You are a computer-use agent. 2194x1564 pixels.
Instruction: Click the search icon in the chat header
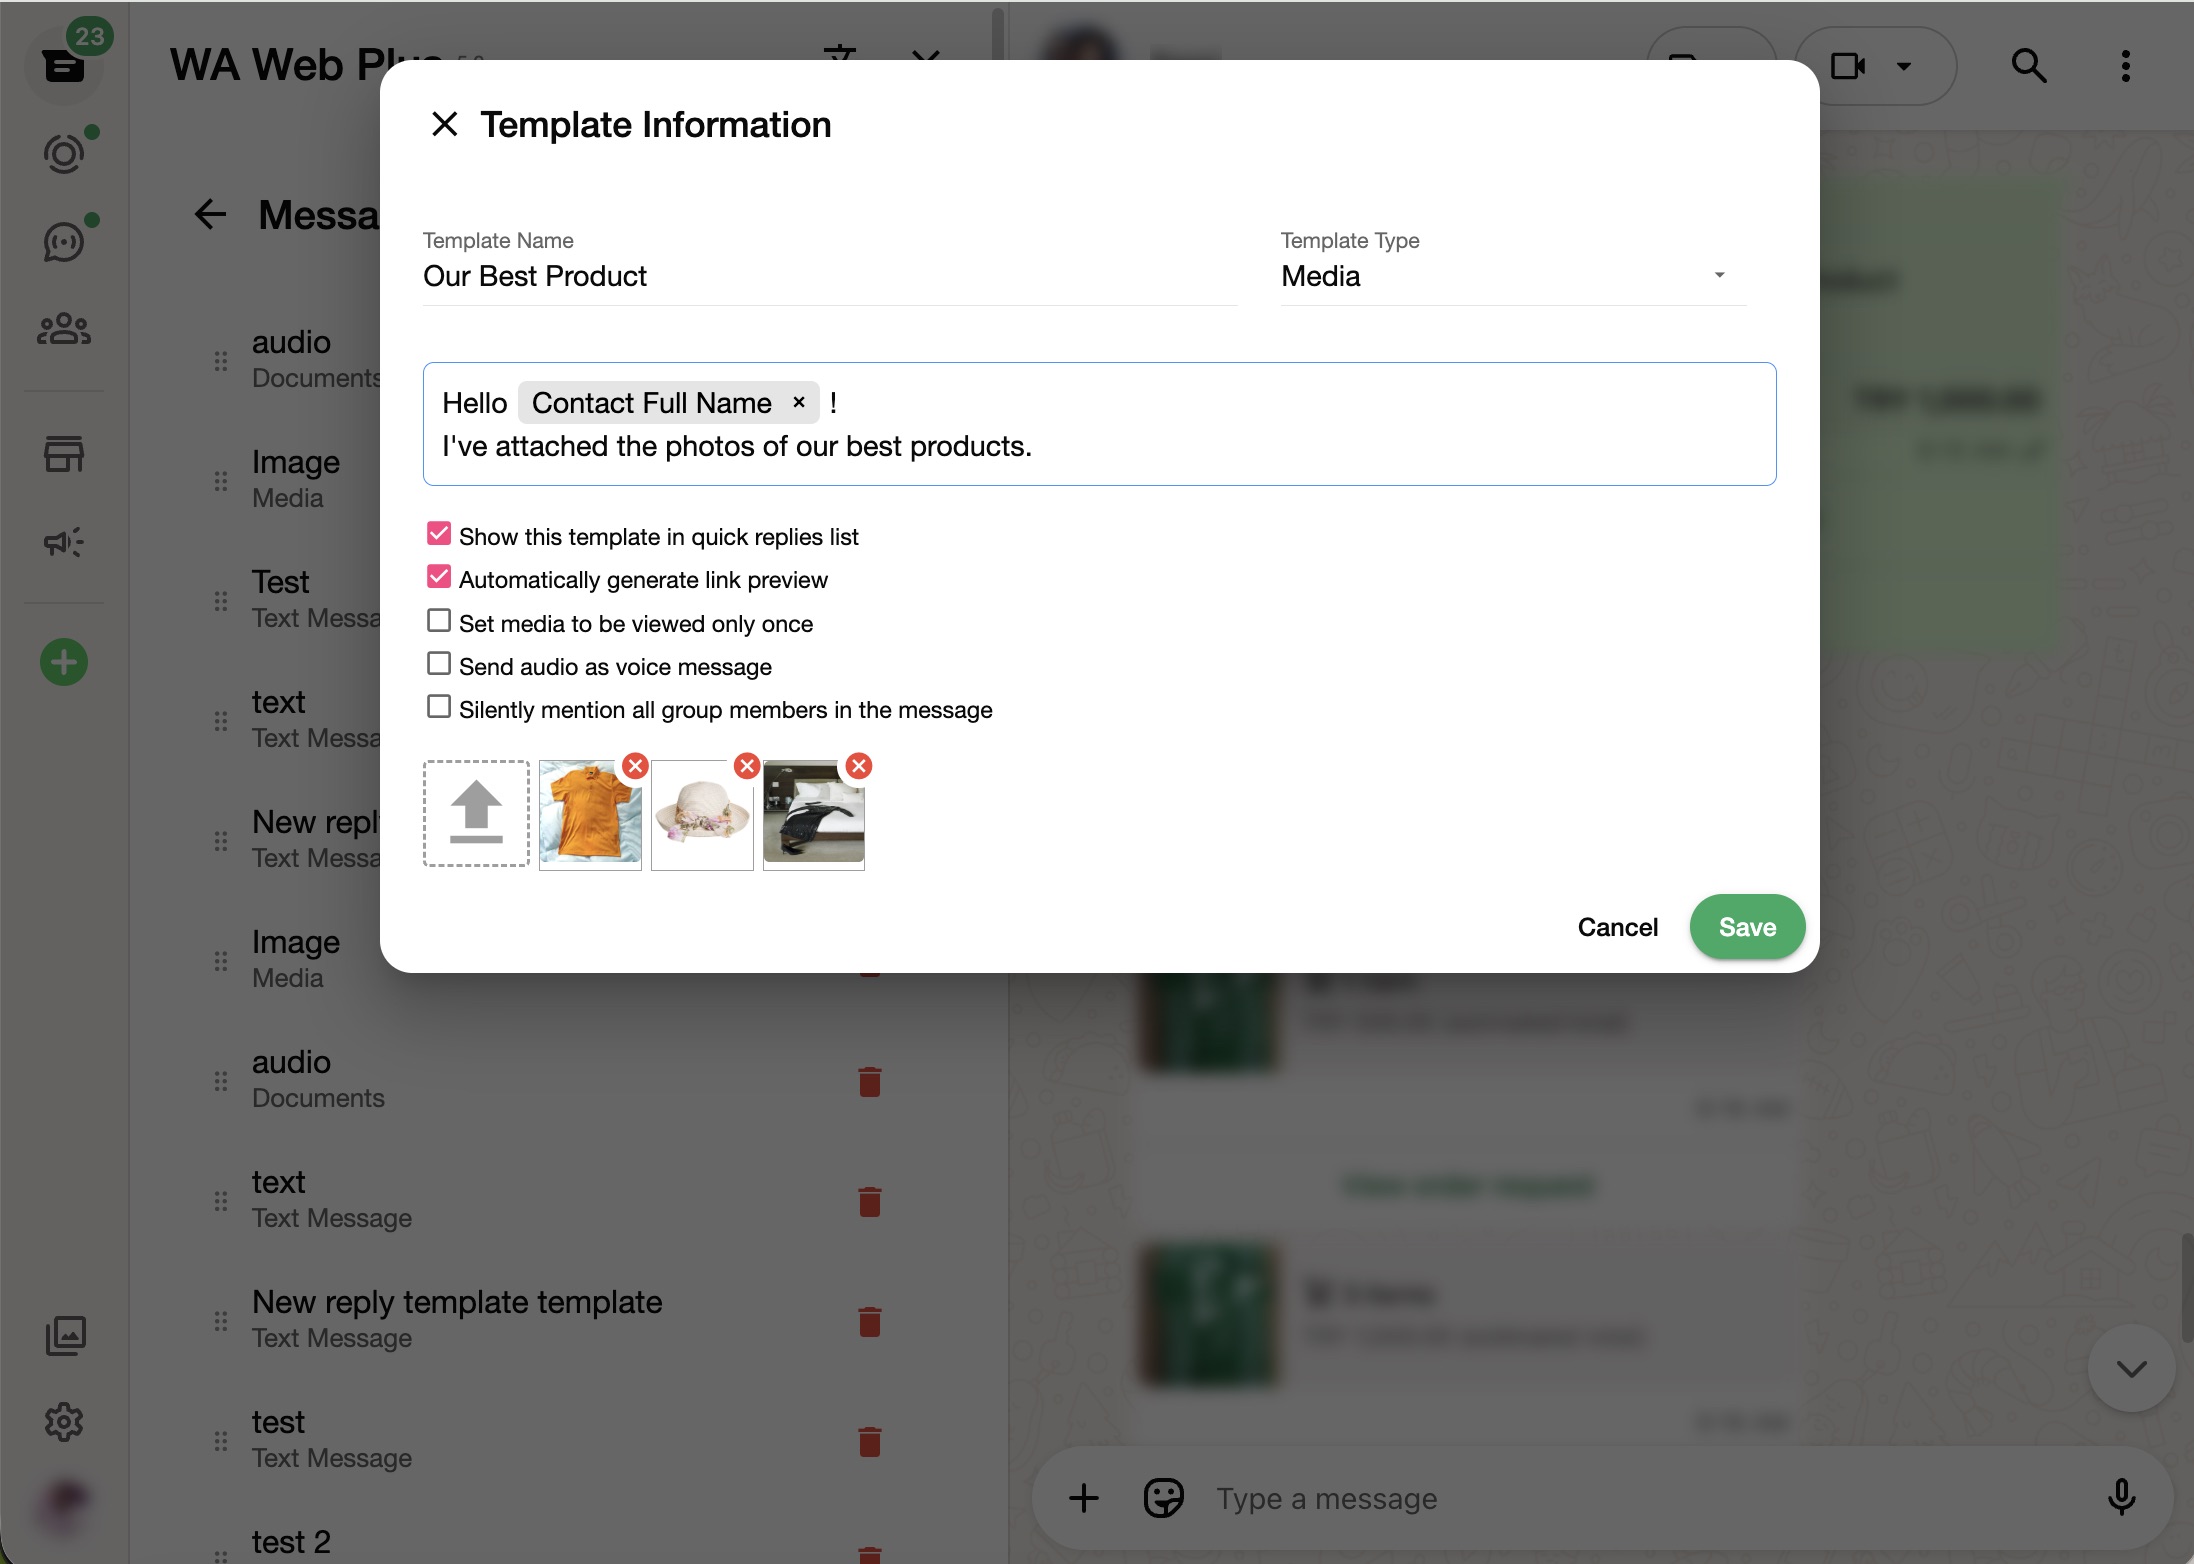[x=2030, y=65]
